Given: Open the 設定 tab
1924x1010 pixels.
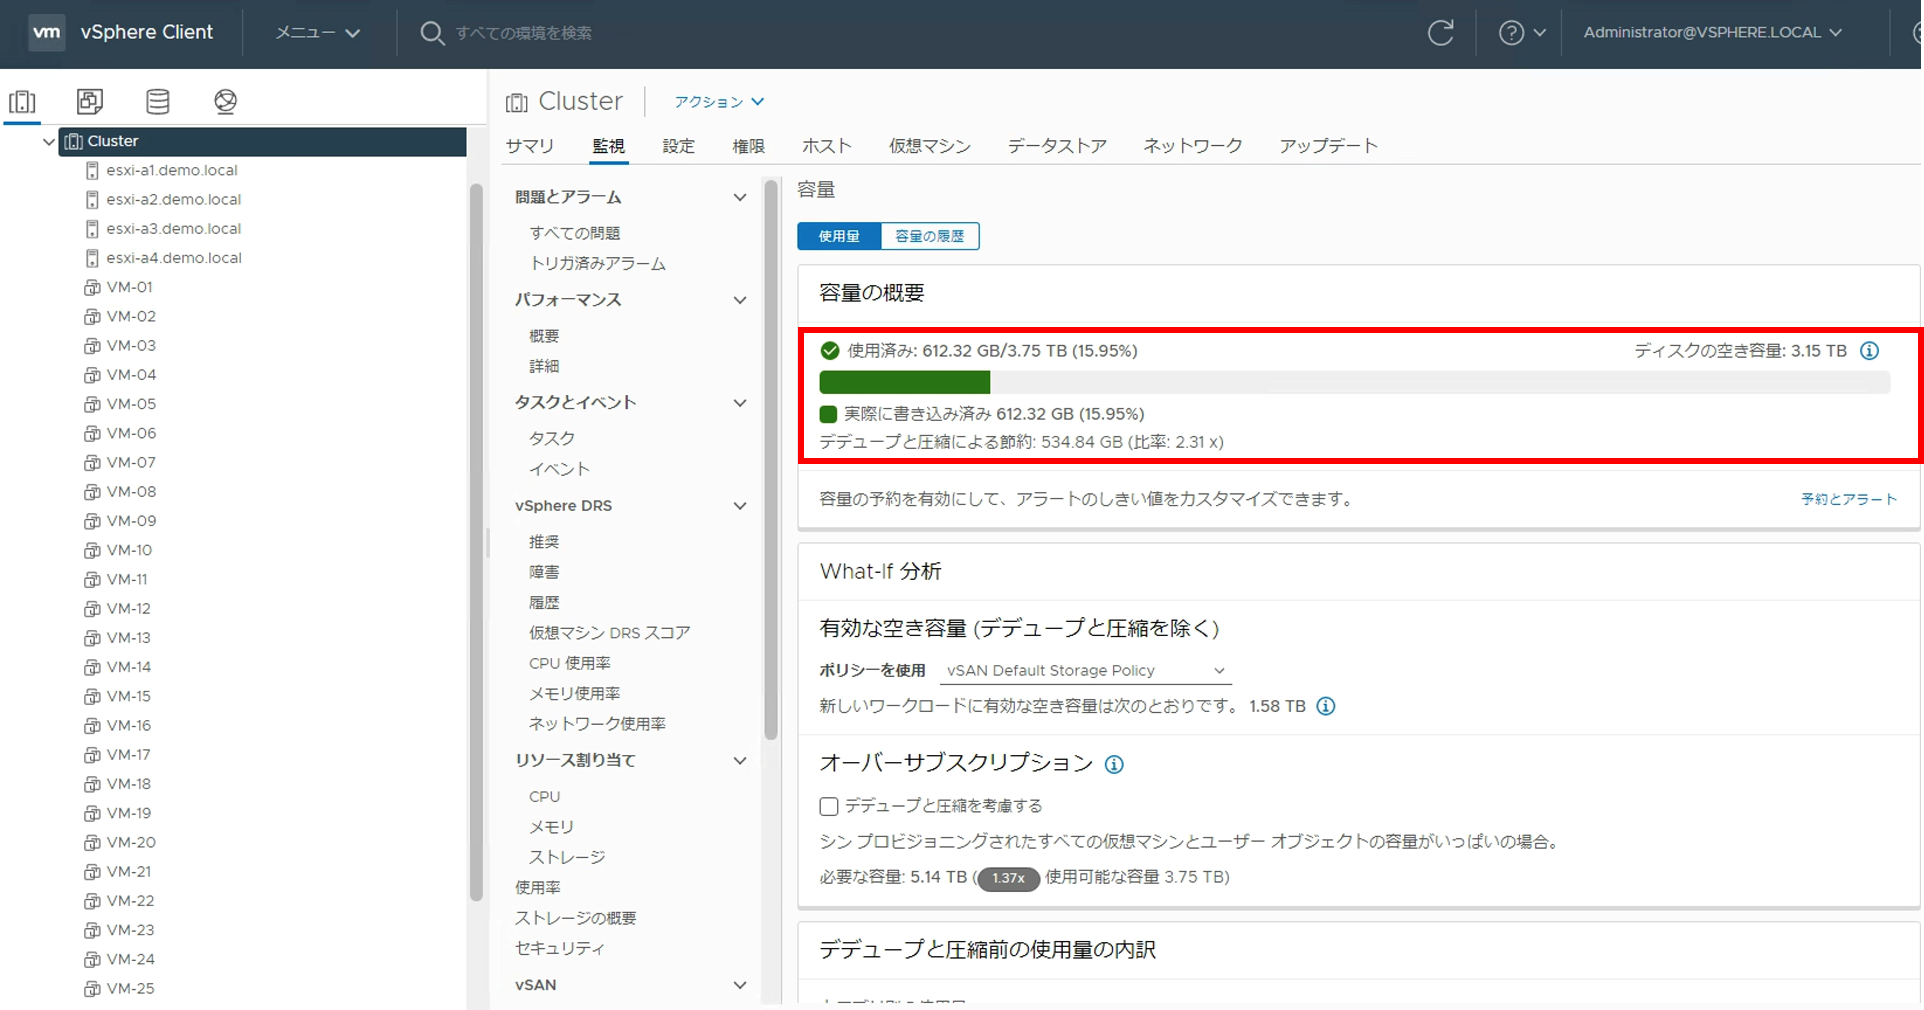Looking at the screenshot, I should tap(678, 146).
